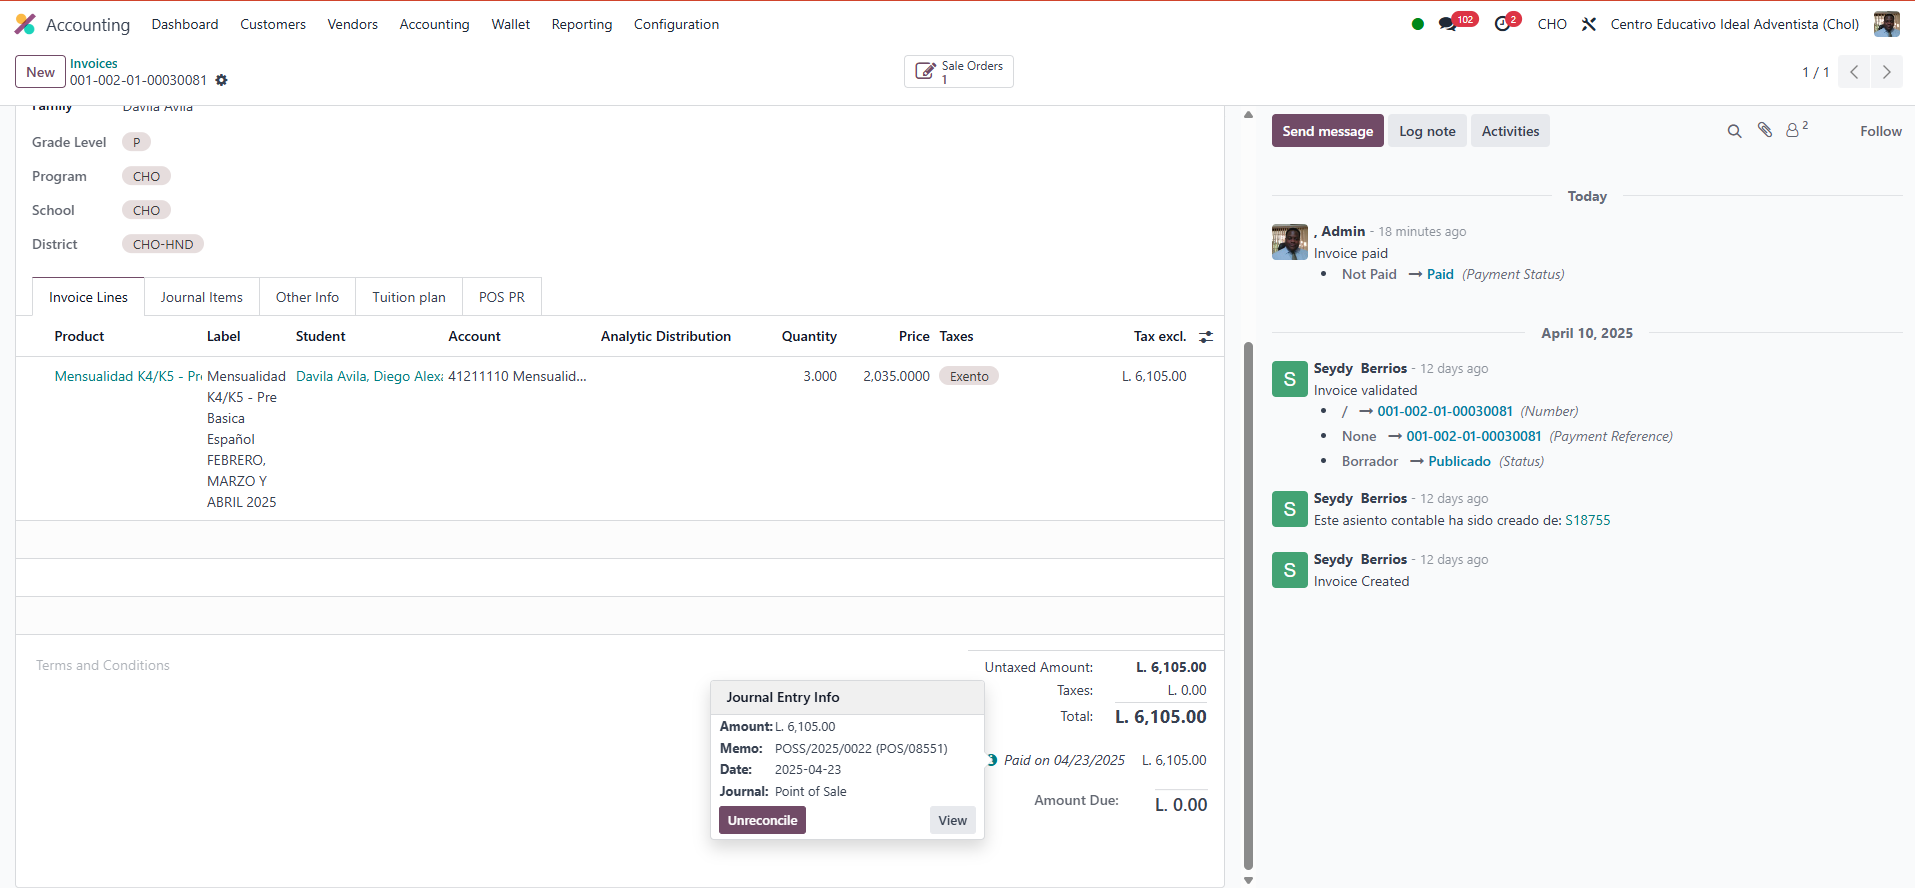
Task: Click the gear settings icon beside invoice number
Action: (222, 80)
